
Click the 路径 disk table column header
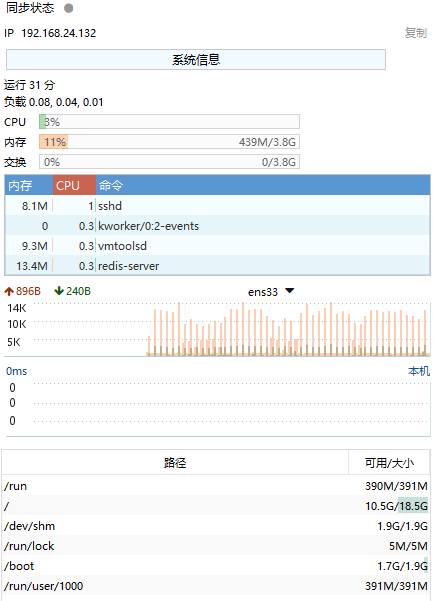pyautogui.click(x=175, y=463)
